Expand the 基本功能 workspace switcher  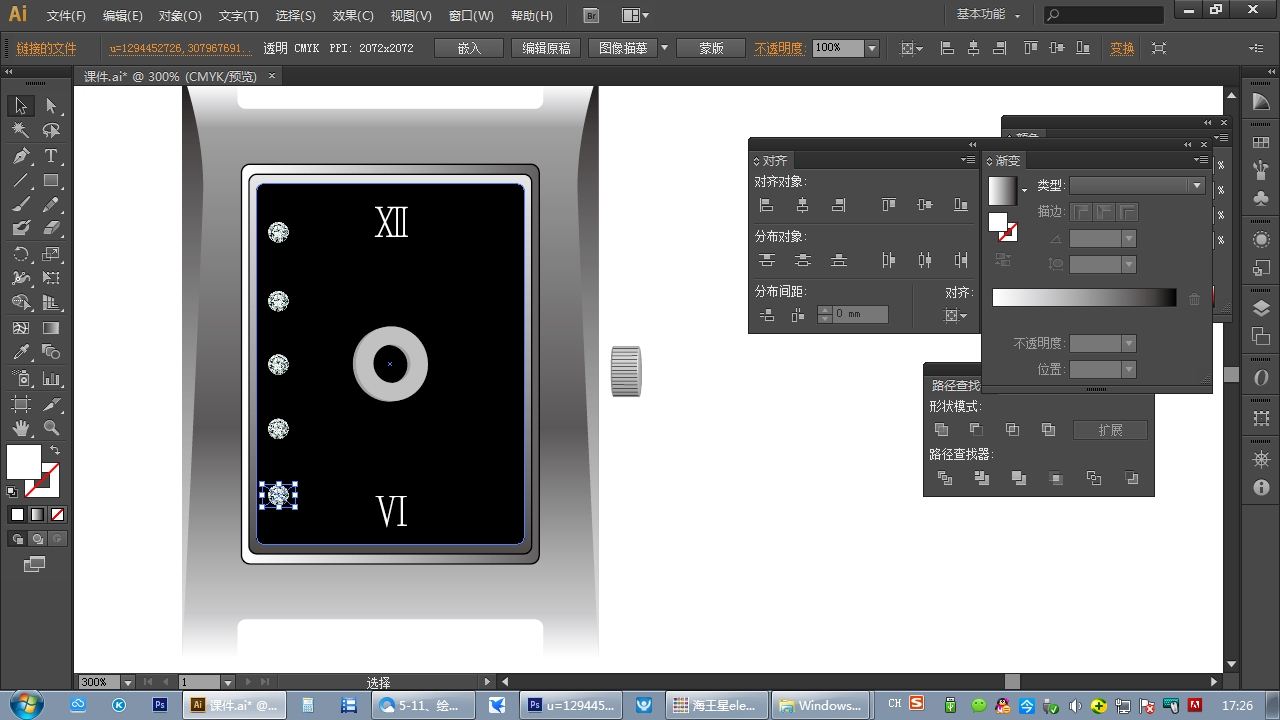[988, 15]
